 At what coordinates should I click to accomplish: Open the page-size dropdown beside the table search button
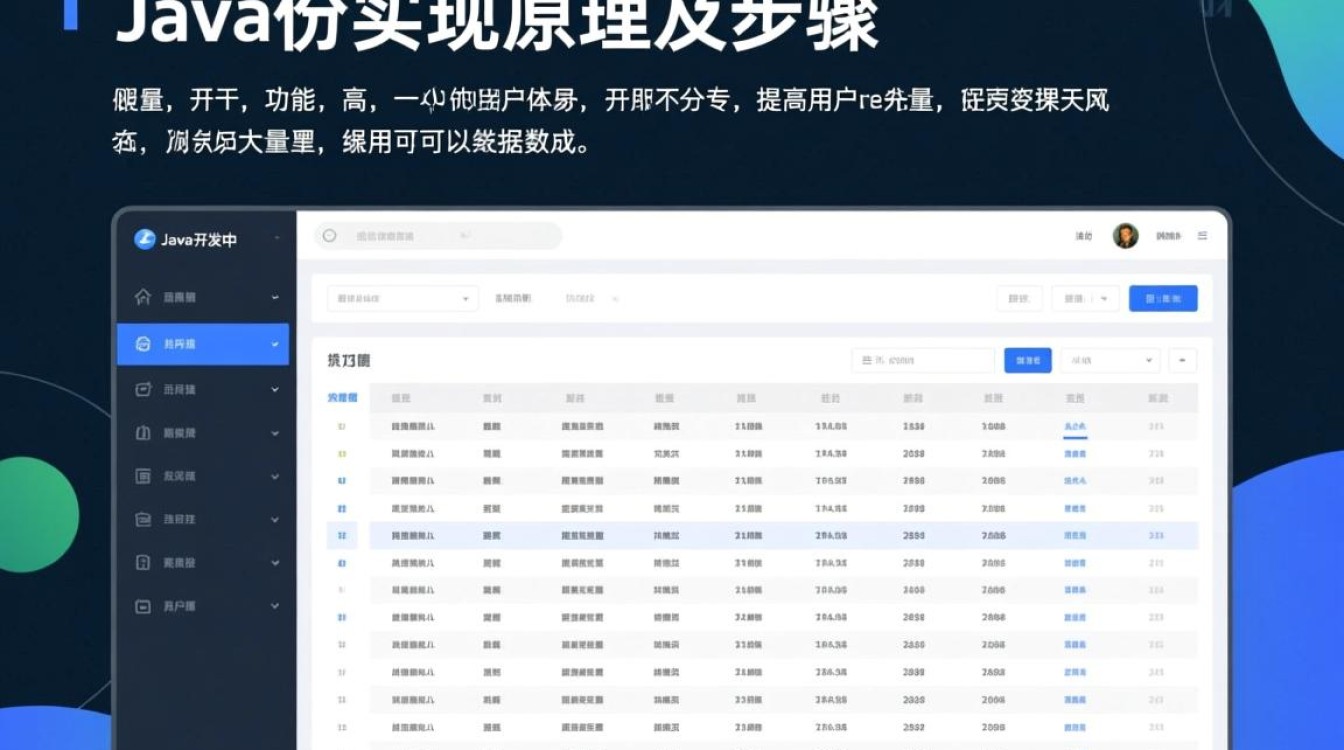click(x=1108, y=360)
